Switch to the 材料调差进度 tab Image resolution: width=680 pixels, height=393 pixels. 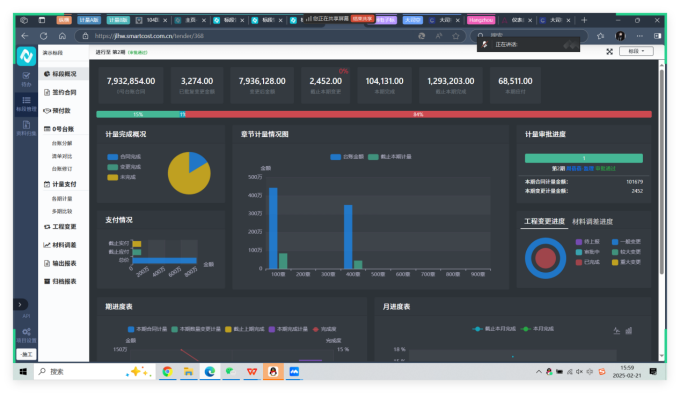click(x=592, y=222)
